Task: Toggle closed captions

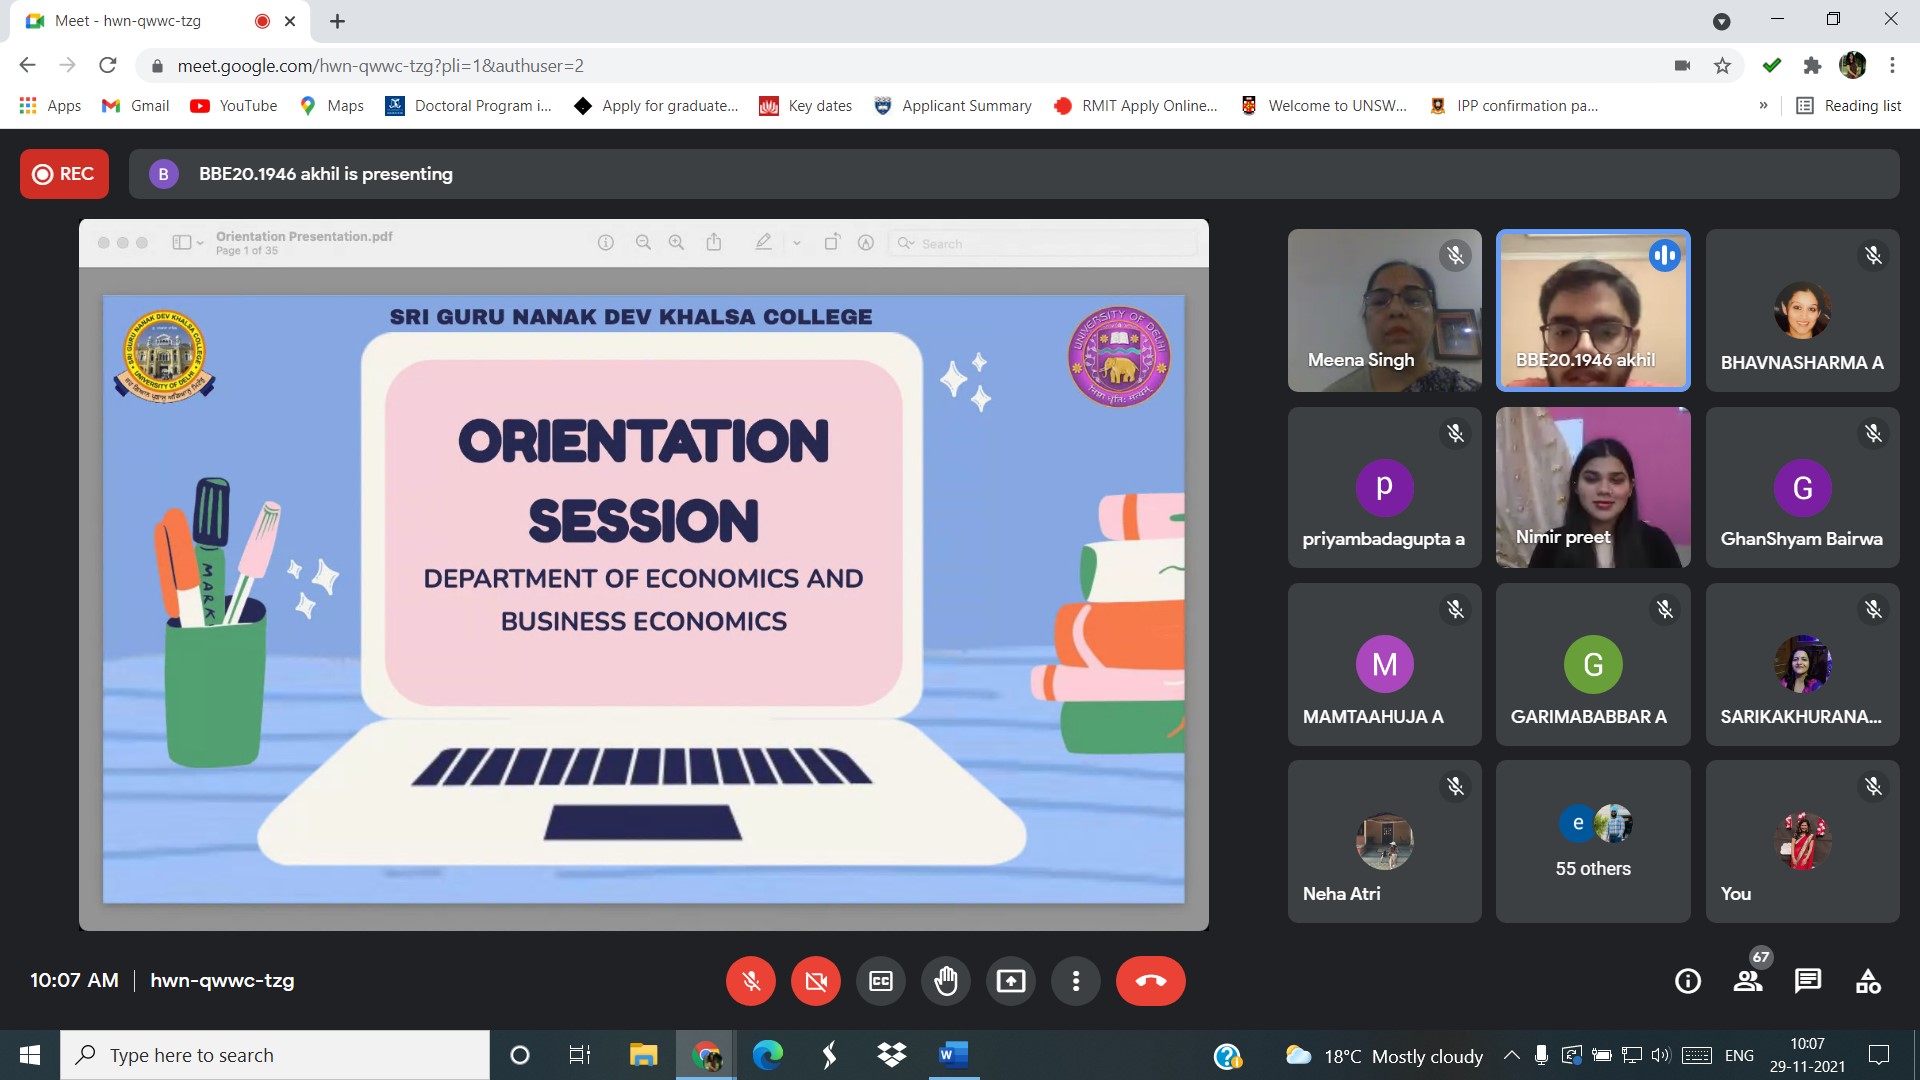Action: point(880,981)
